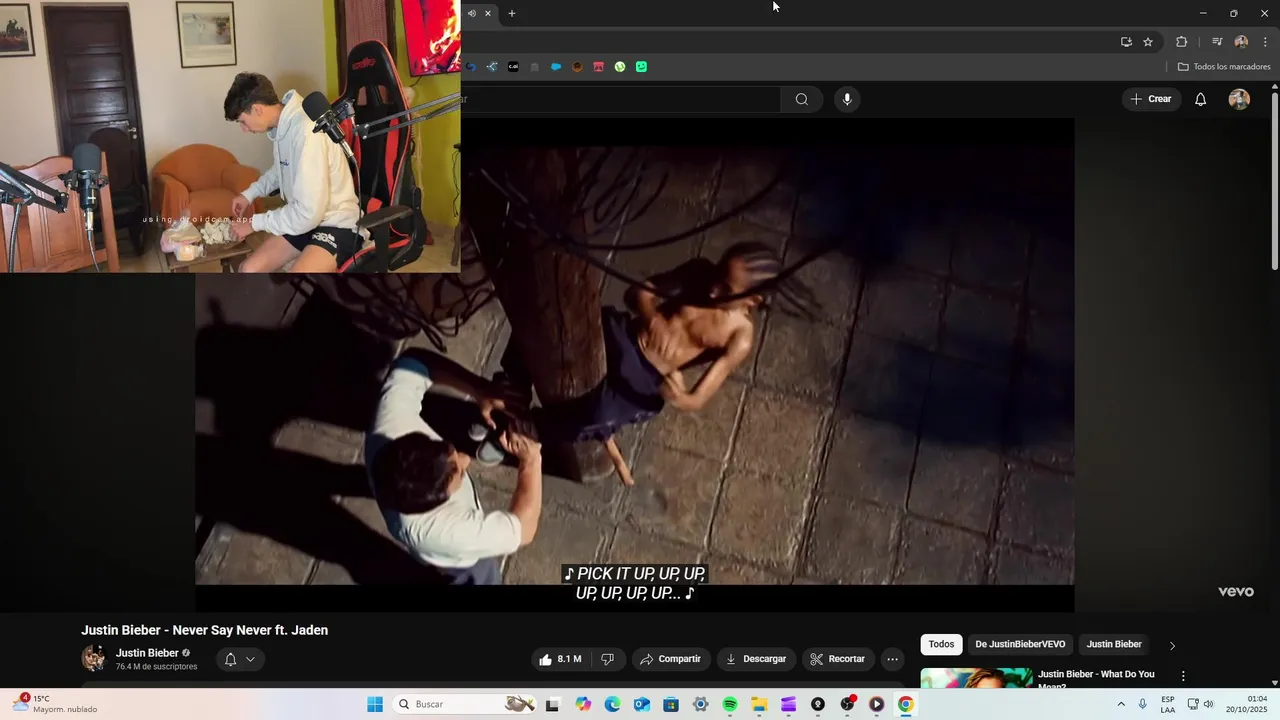Select the Todos filter chip
Viewport: 1280px width, 720px height.
click(941, 644)
